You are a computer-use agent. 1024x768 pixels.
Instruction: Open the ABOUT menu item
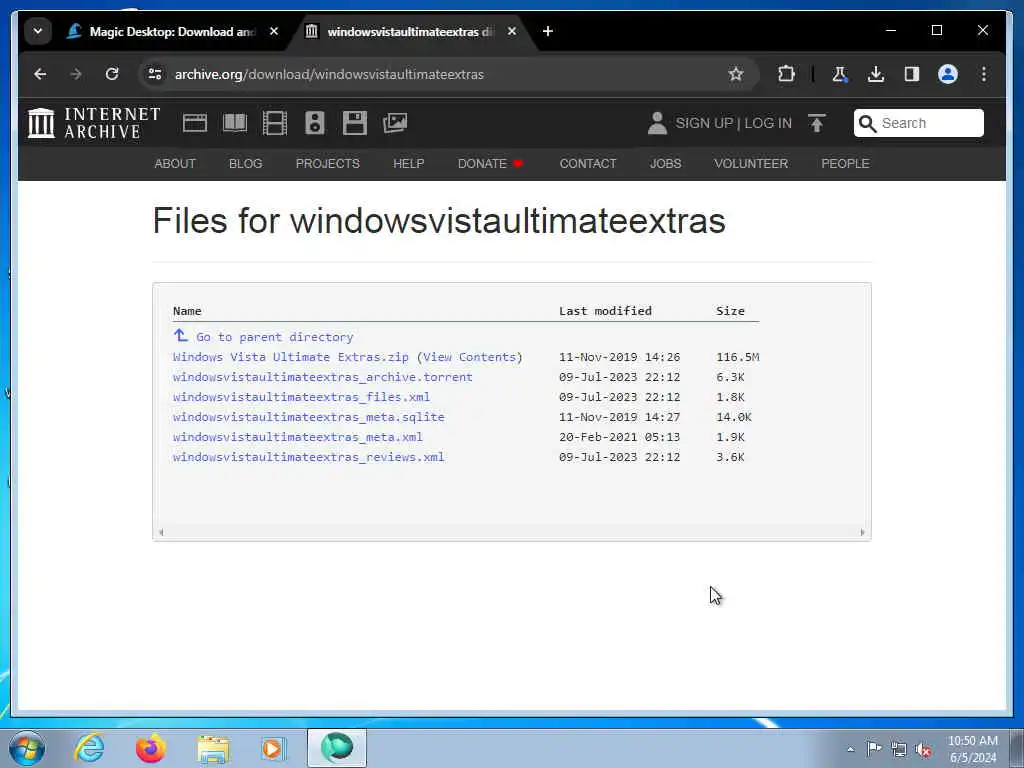coord(175,164)
